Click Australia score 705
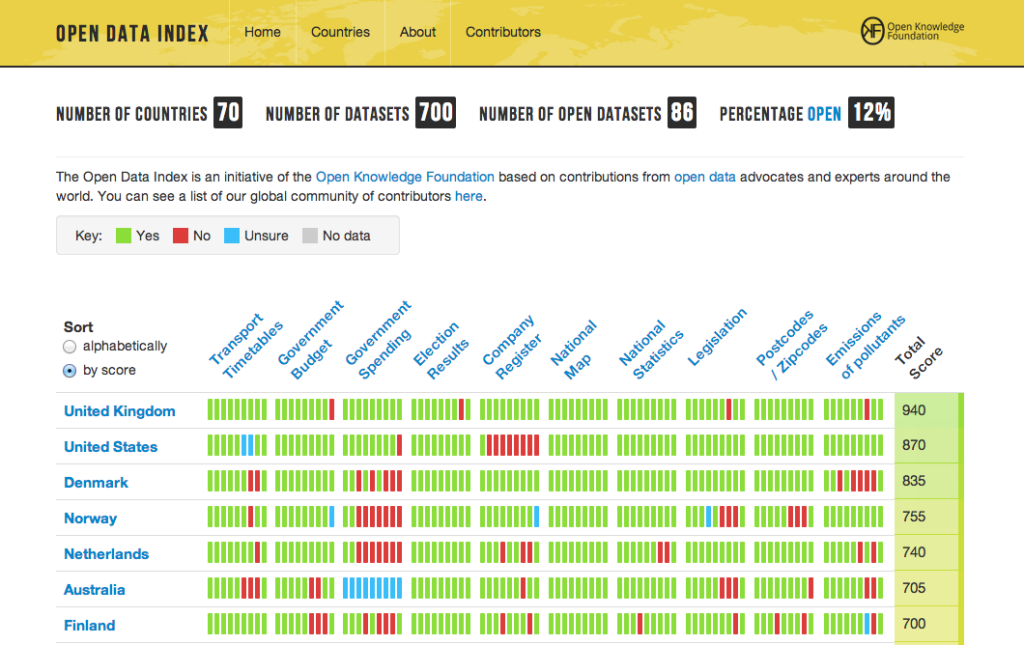Screen dimensions: 1024x645 (914, 588)
